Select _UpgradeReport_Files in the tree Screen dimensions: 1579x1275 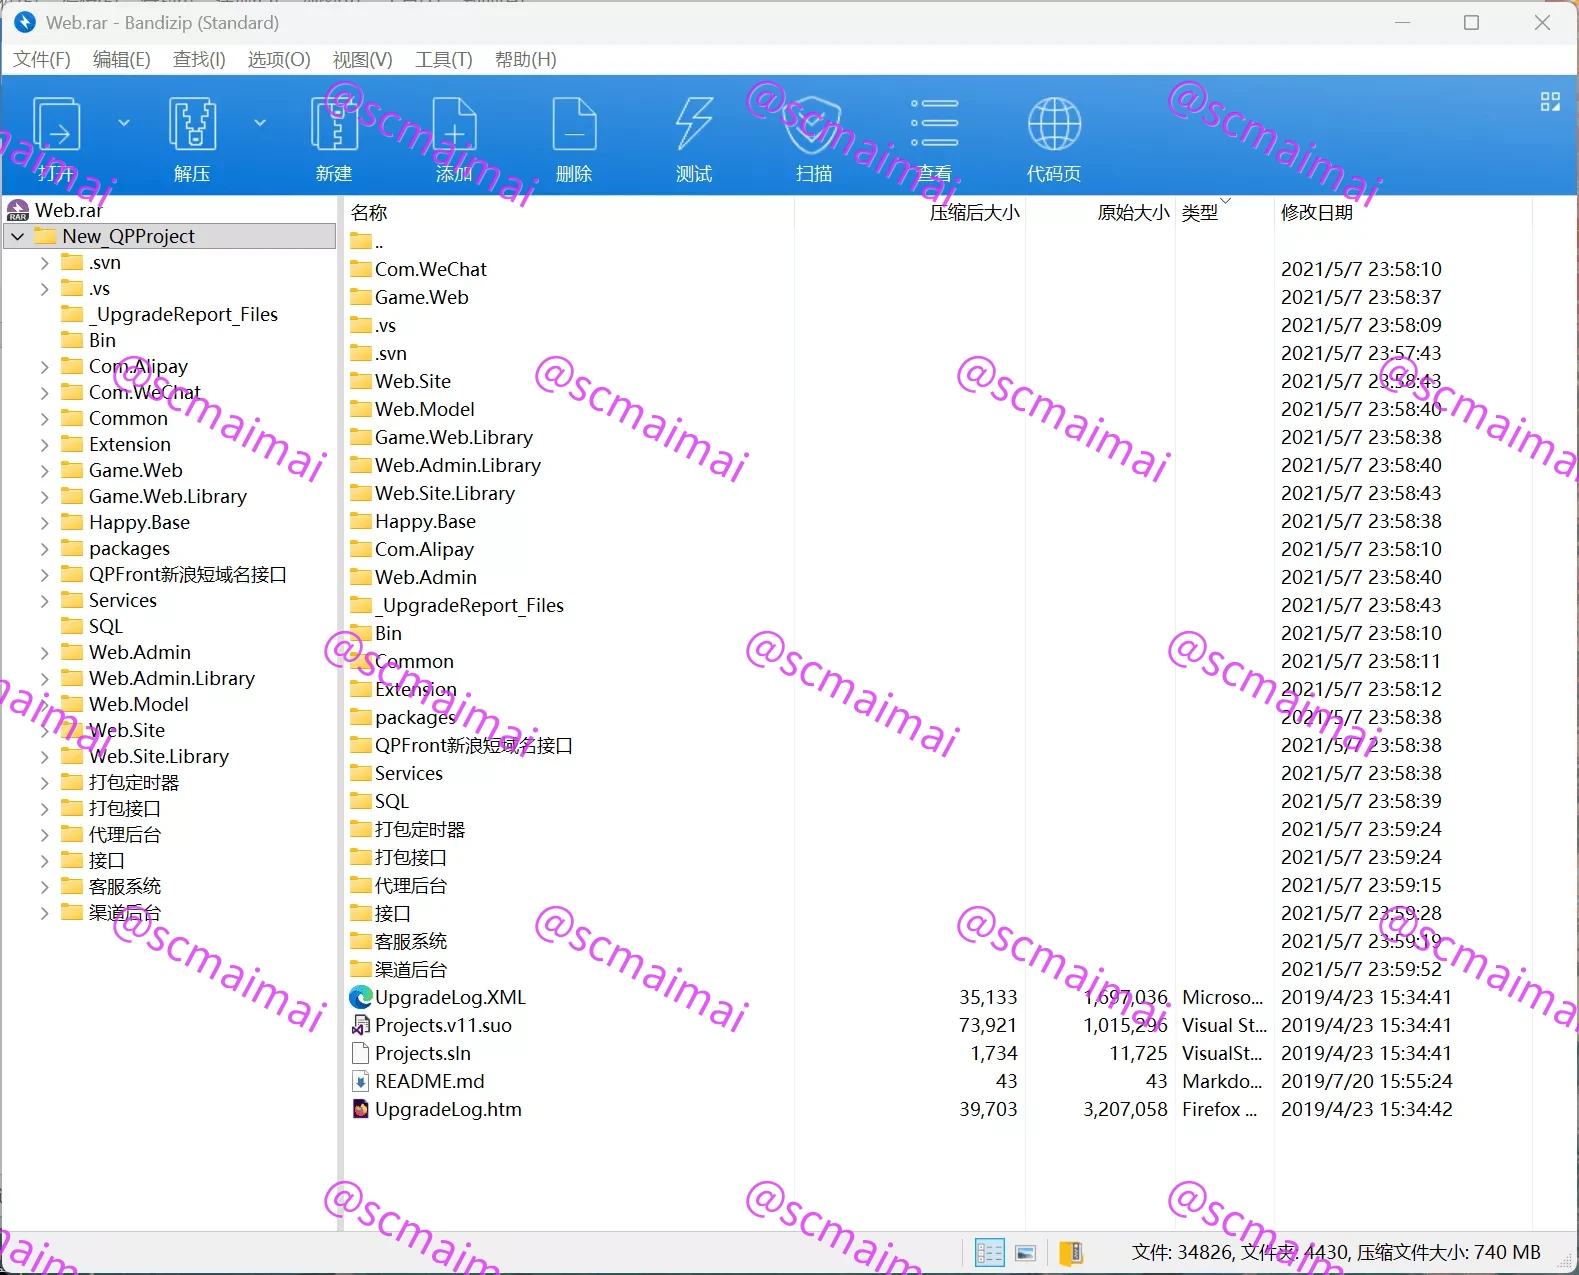tap(184, 314)
